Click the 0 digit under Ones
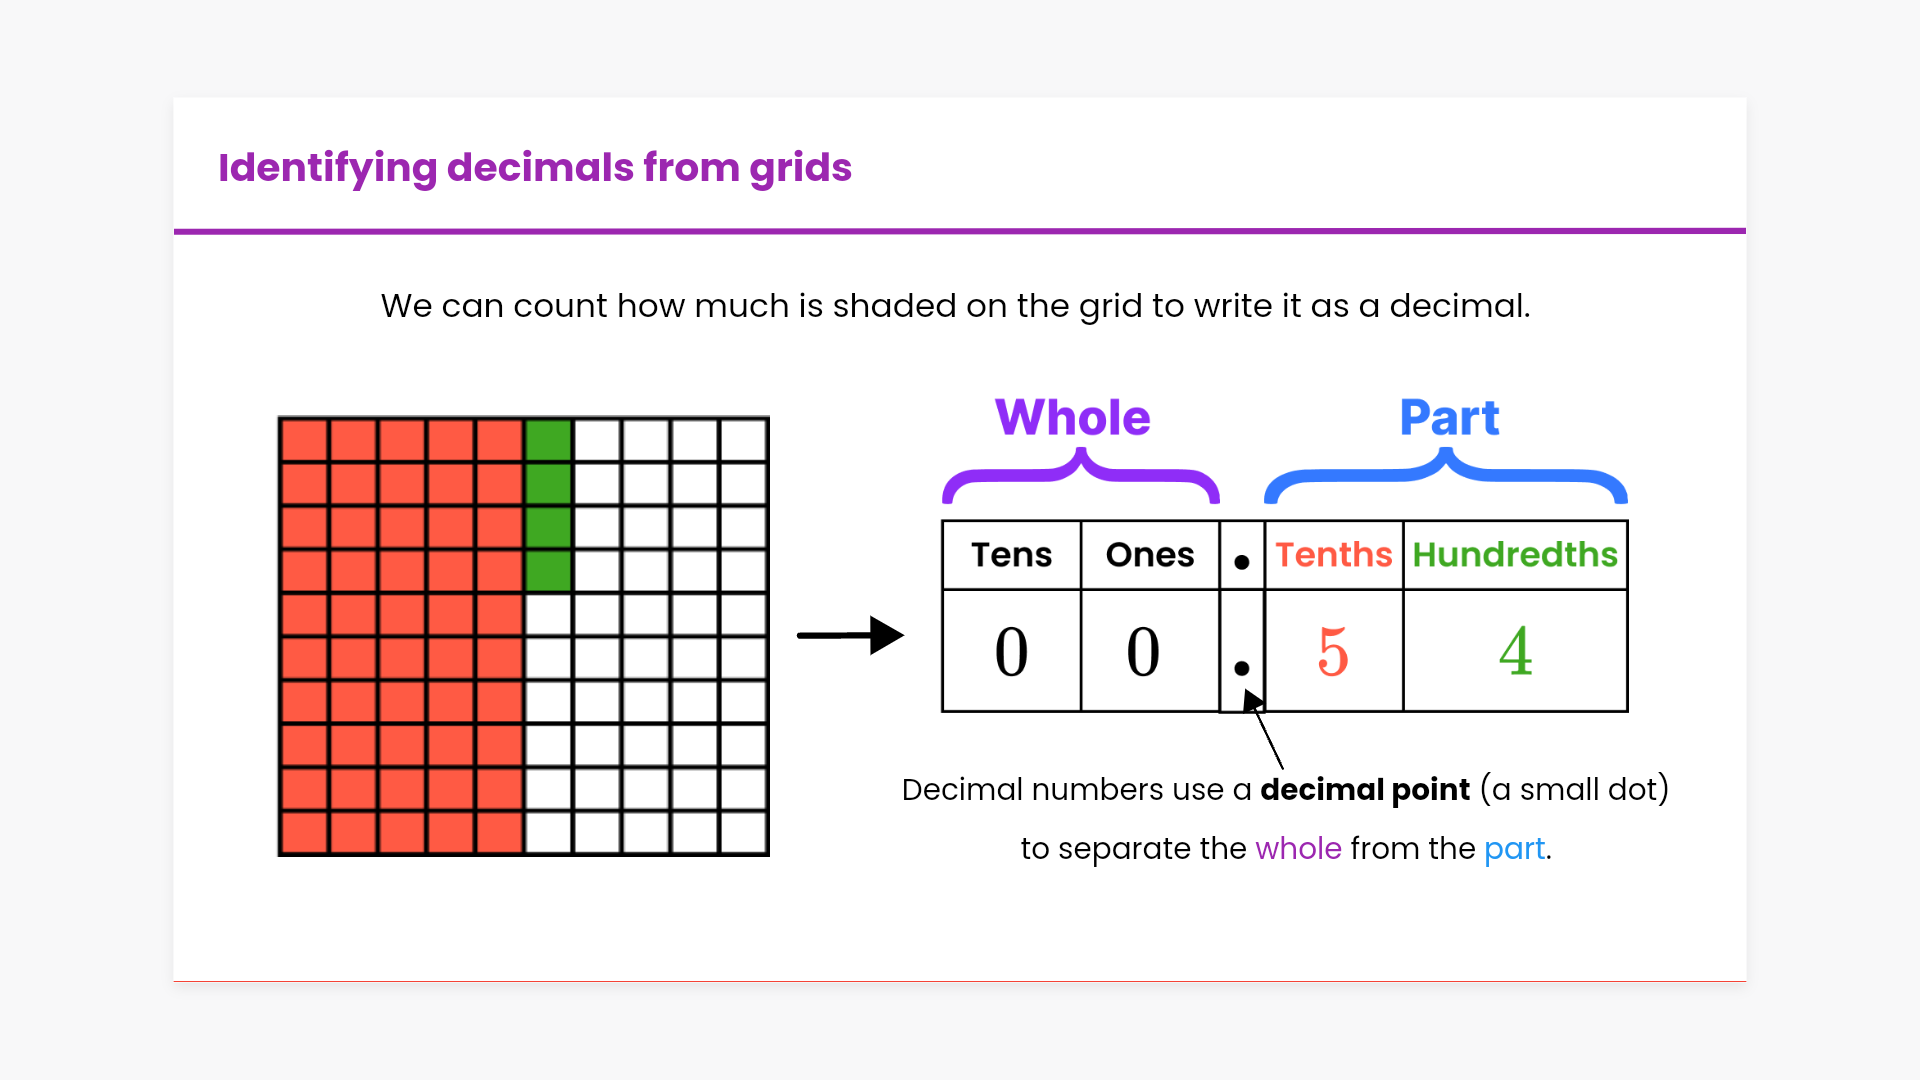 tap(1143, 652)
